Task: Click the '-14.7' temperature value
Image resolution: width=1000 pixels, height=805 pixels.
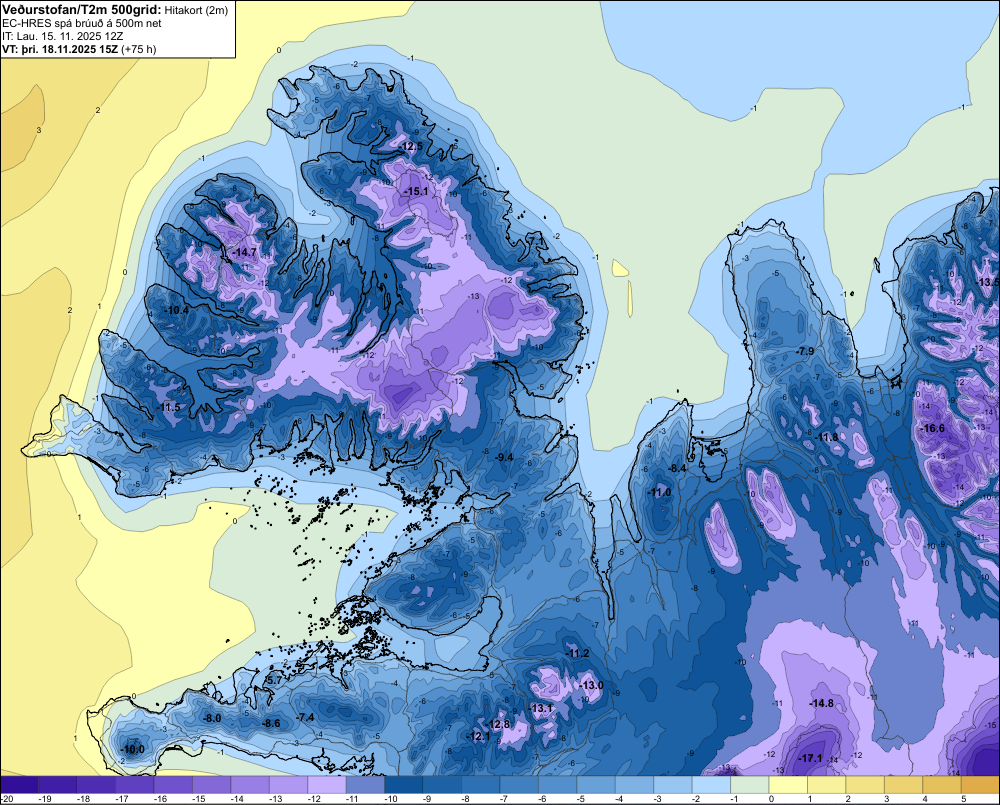Action: click(x=244, y=252)
